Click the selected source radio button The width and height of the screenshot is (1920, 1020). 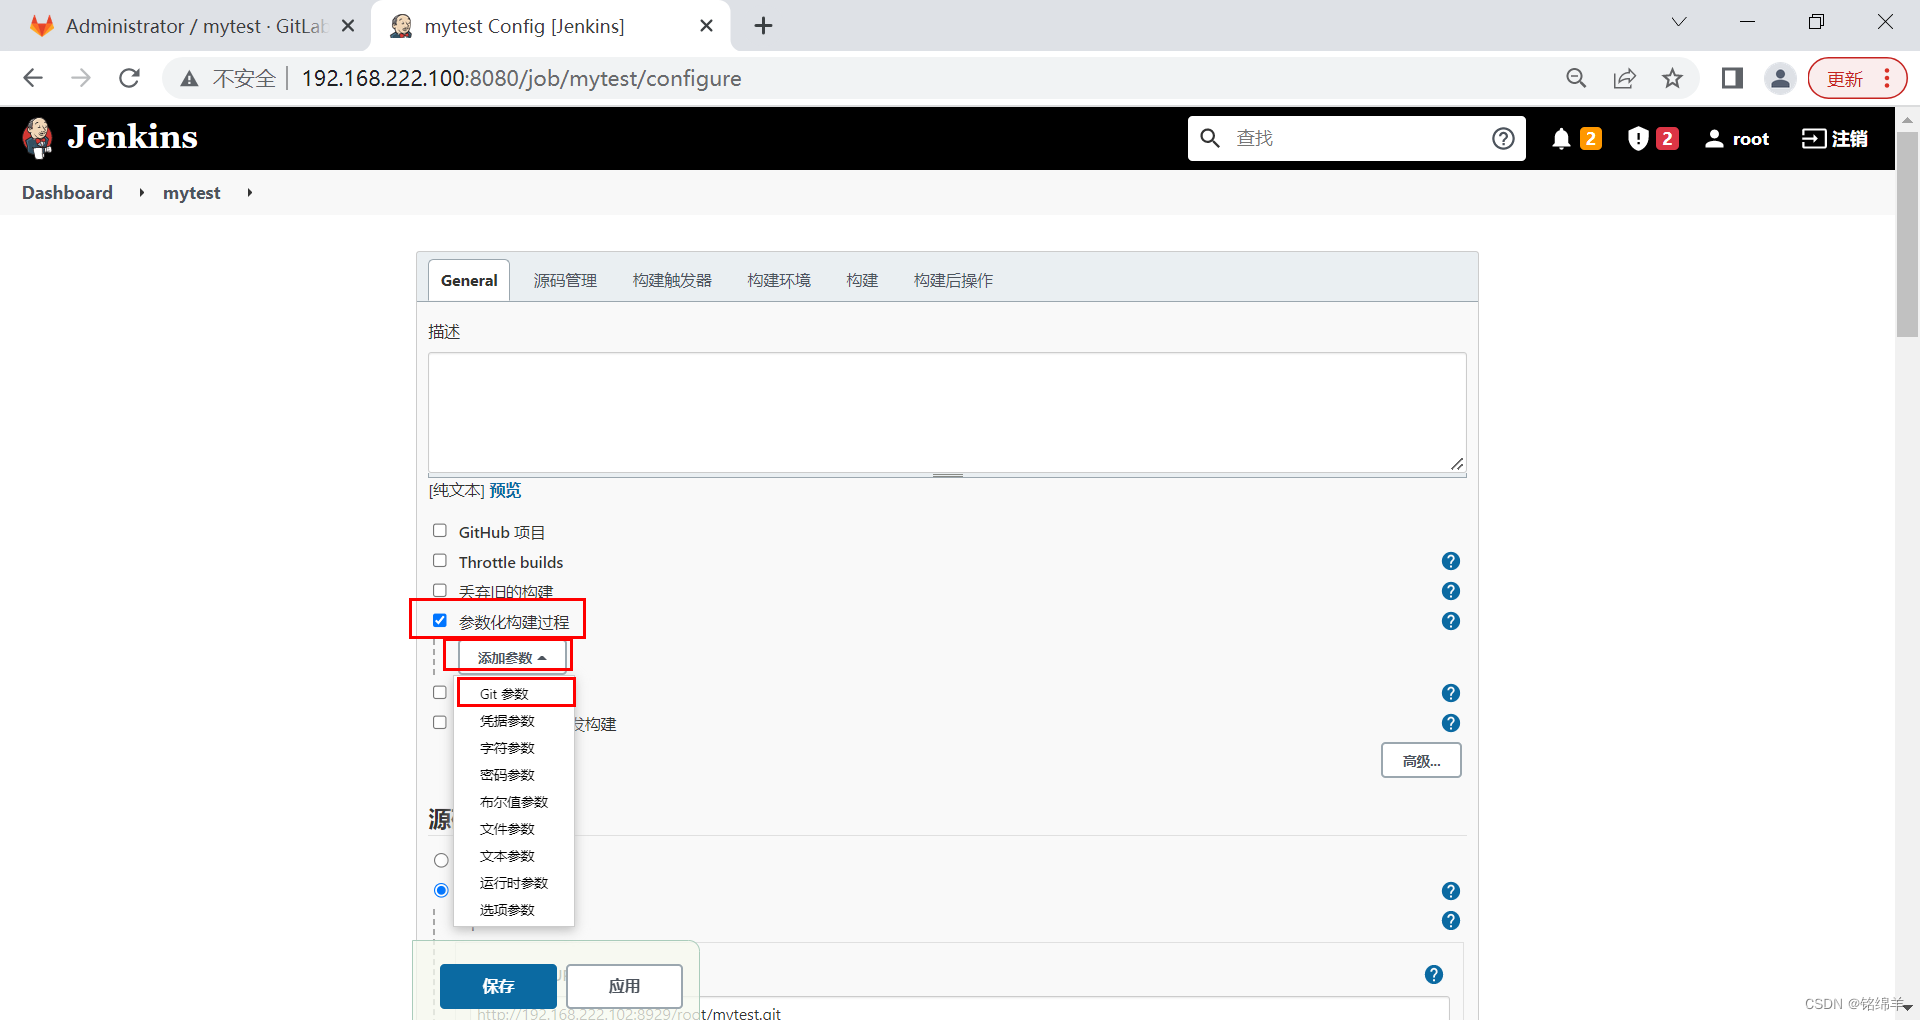point(441,890)
